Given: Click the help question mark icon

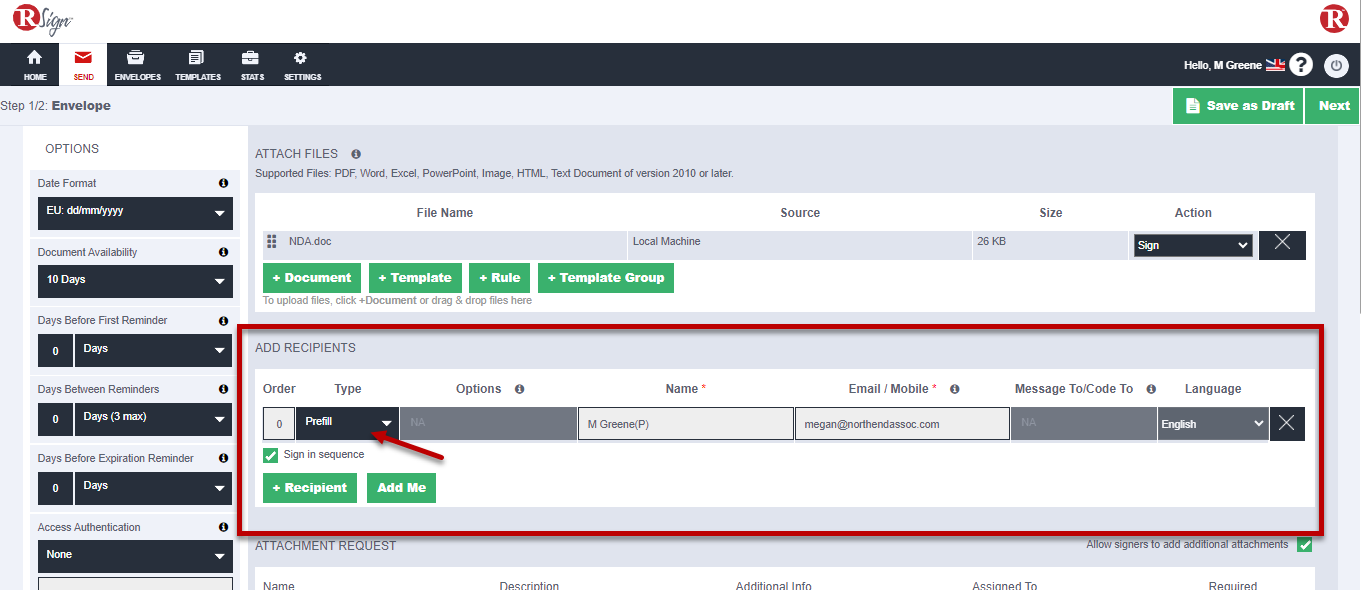Looking at the screenshot, I should 1300,65.
